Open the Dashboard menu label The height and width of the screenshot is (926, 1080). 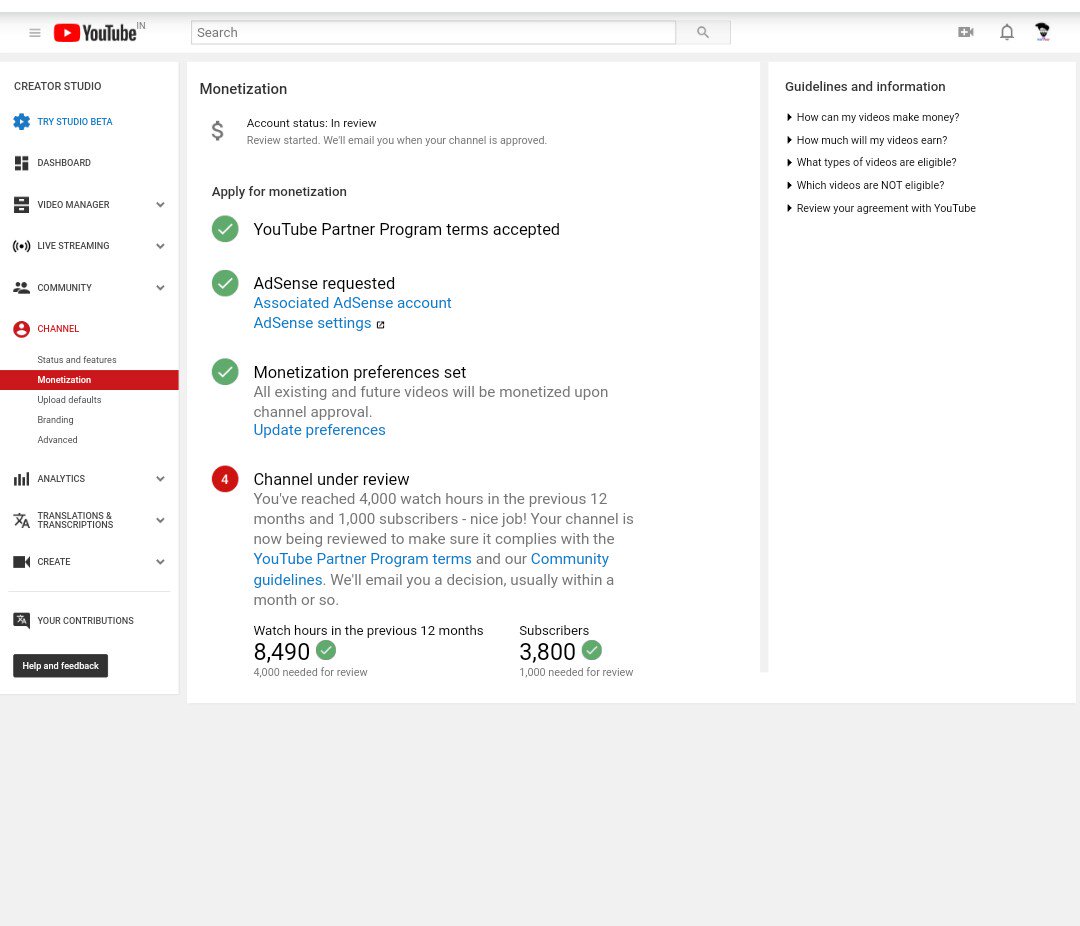click(x=64, y=163)
